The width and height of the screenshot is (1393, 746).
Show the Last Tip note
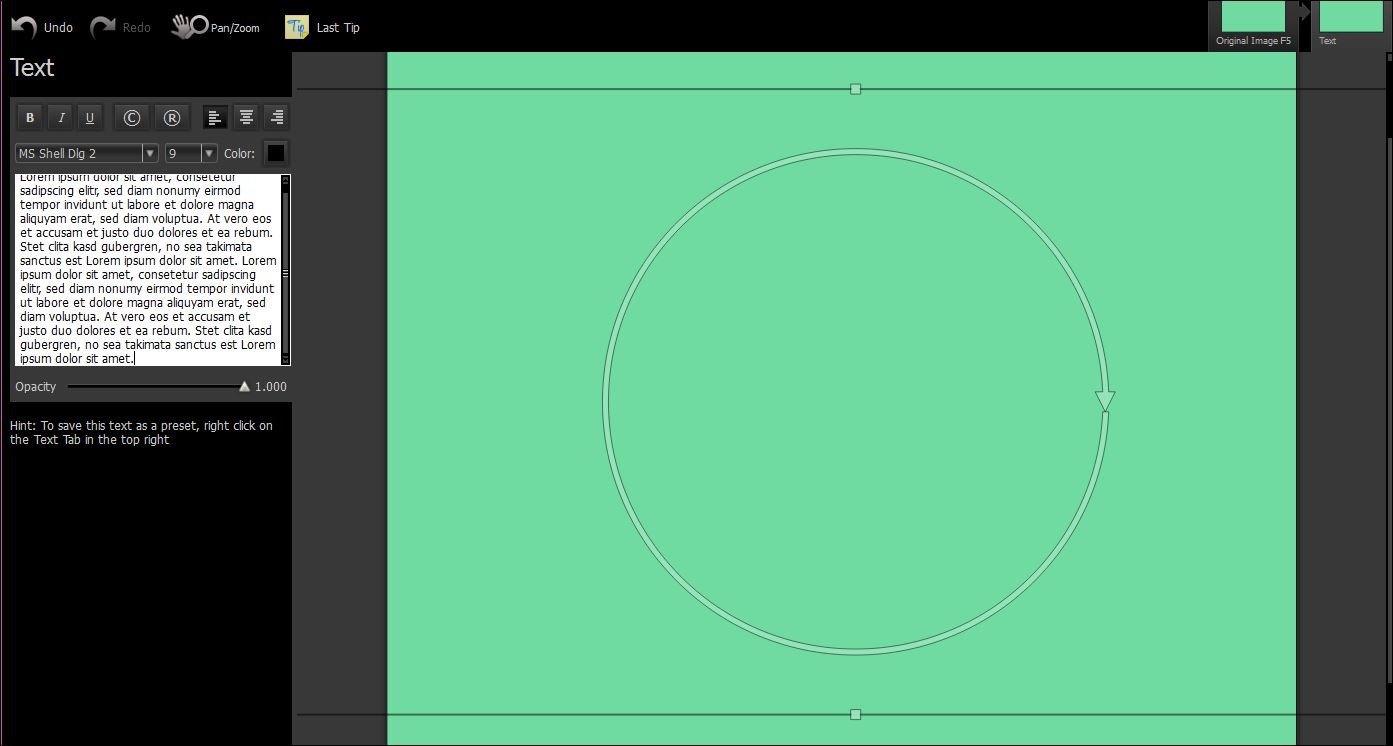tap(296, 27)
